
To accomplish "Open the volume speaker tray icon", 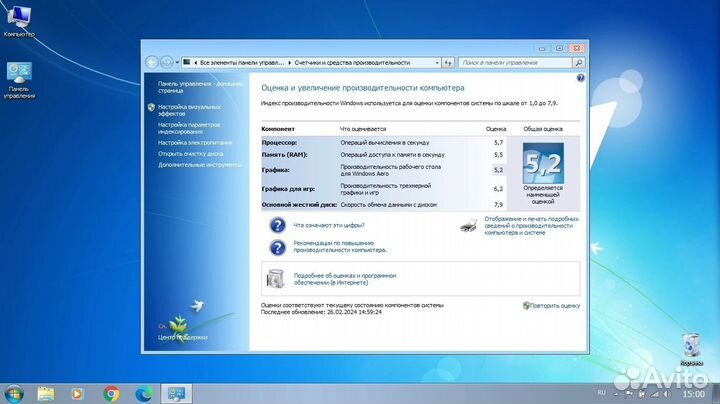I will (x=667, y=394).
